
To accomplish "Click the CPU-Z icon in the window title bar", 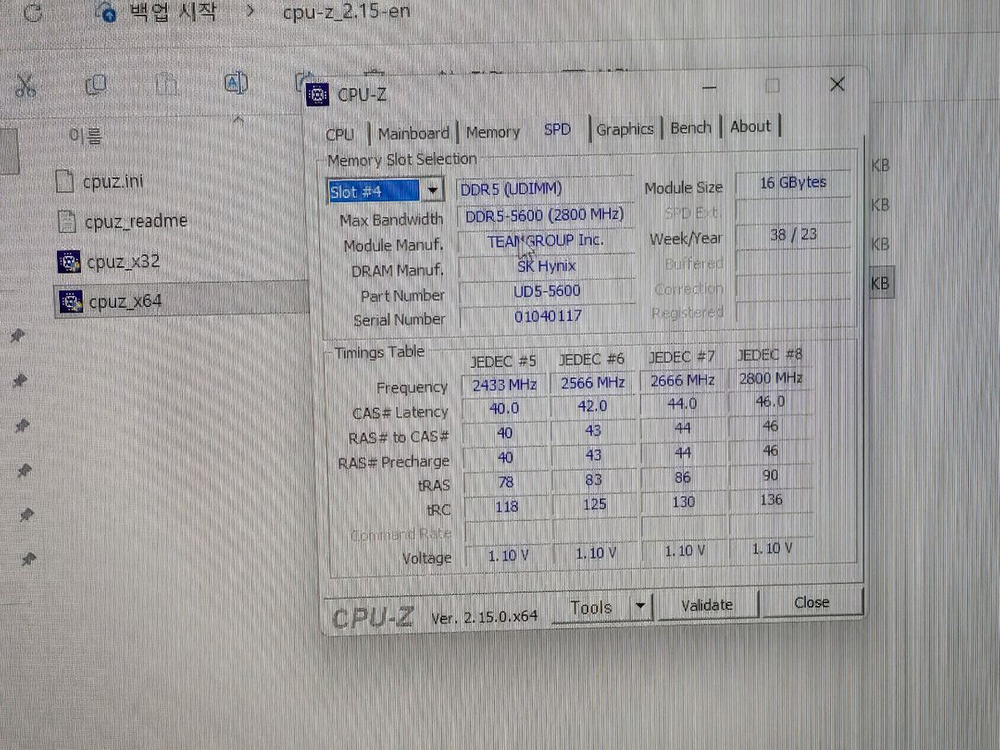I will [x=318, y=94].
